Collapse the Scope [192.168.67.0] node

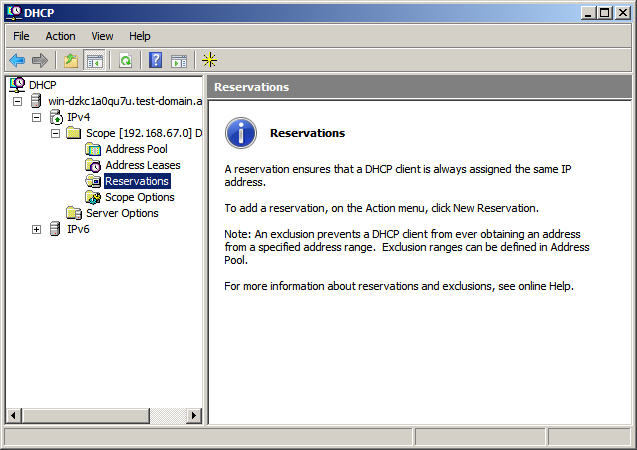56,133
